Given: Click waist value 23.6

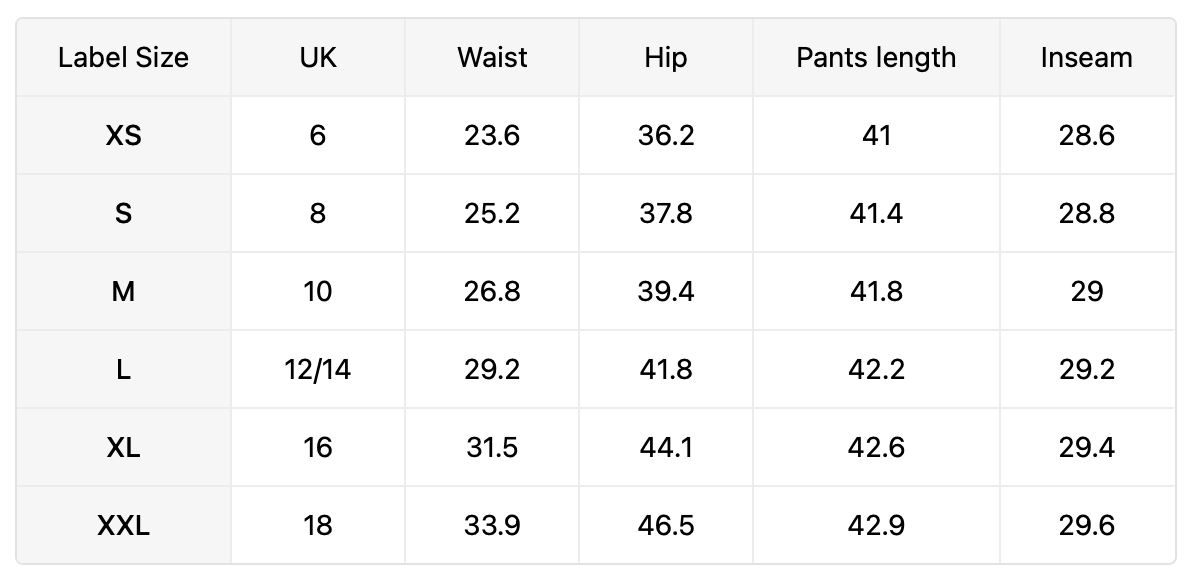Looking at the screenshot, I should [x=492, y=135].
